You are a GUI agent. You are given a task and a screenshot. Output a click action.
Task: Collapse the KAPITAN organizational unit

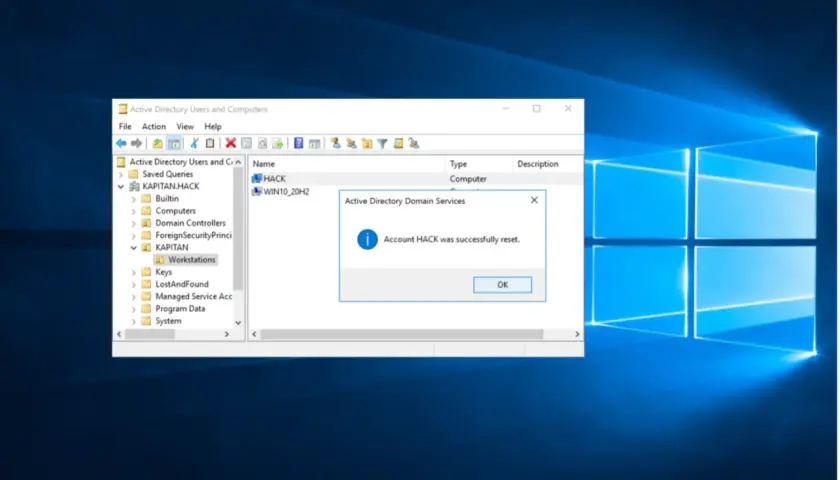coord(133,248)
